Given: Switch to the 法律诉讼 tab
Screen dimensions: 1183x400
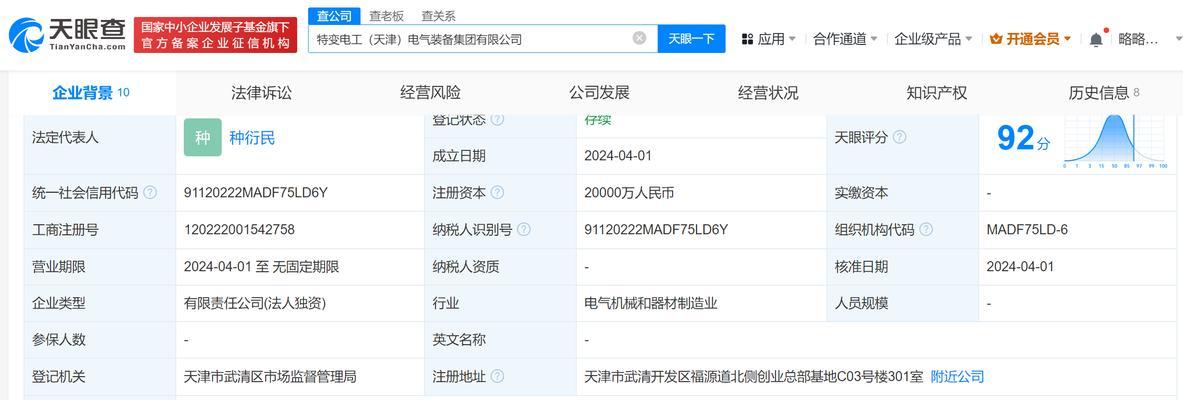Looking at the screenshot, I should 261,93.
